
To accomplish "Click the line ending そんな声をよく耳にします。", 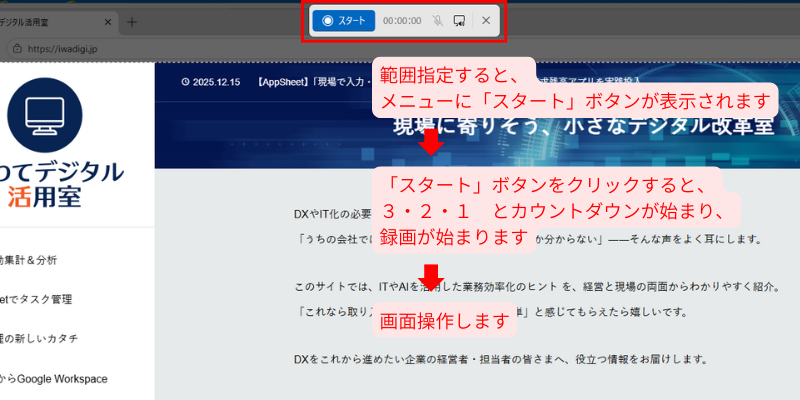I will 528,239.
